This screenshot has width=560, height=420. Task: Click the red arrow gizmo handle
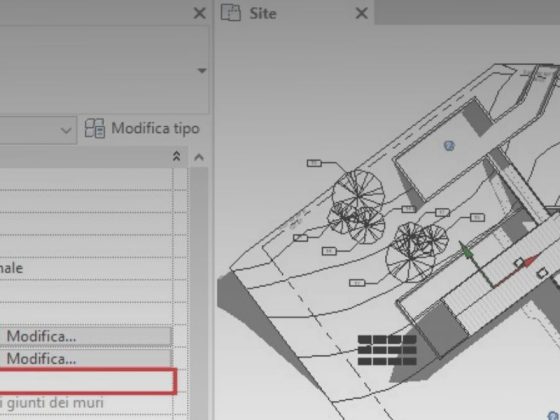pyautogui.click(x=531, y=260)
